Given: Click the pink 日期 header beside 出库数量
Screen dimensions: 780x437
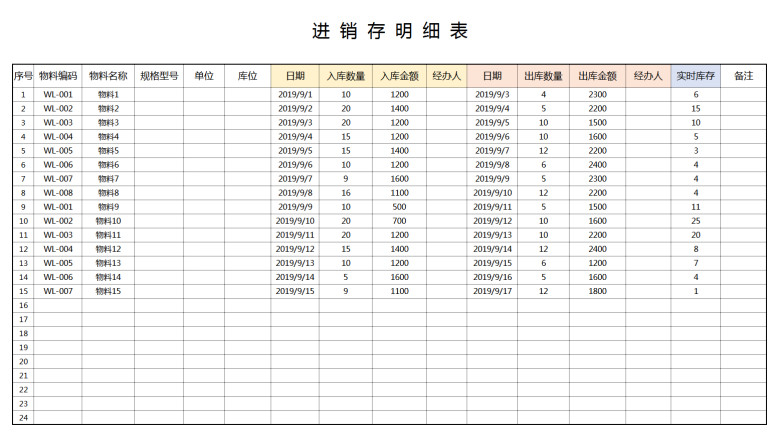Looking at the screenshot, I should (x=492, y=76).
